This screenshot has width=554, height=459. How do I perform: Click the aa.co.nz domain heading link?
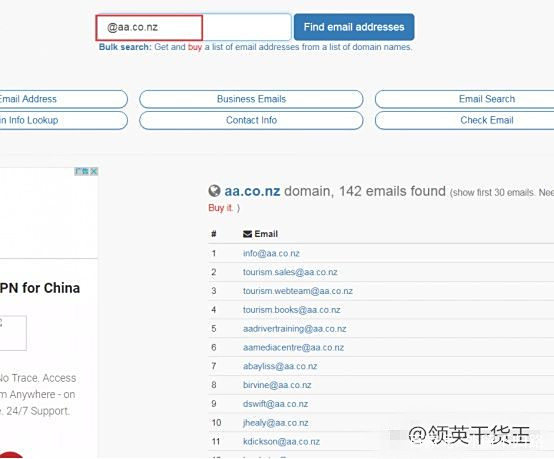(252, 191)
